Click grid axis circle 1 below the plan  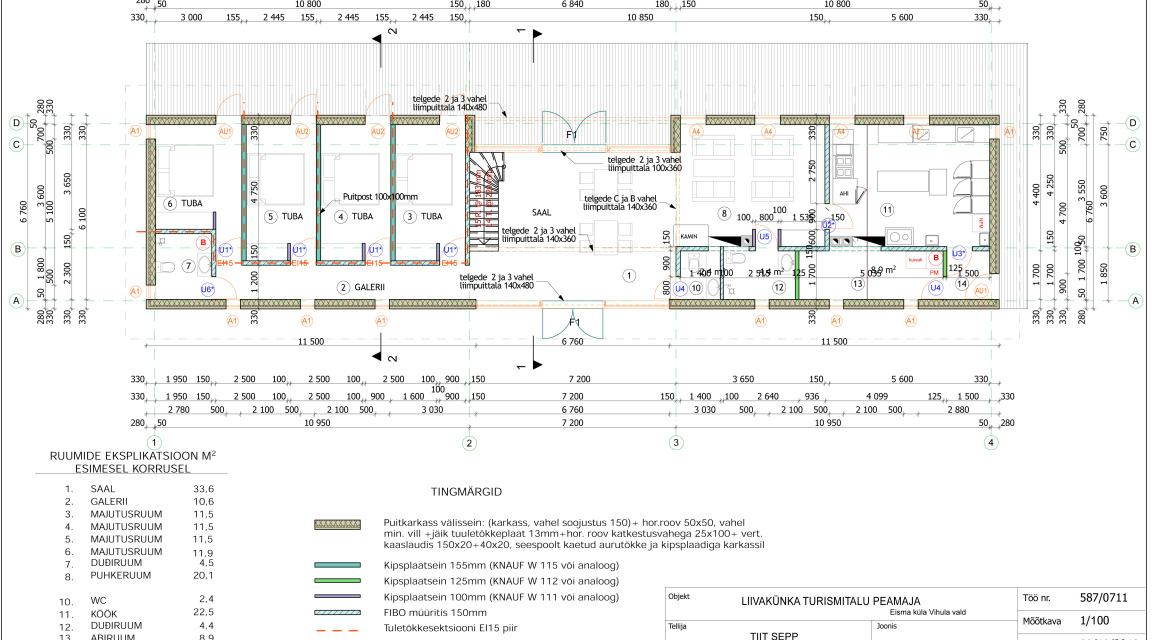pyautogui.click(x=154, y=443)
